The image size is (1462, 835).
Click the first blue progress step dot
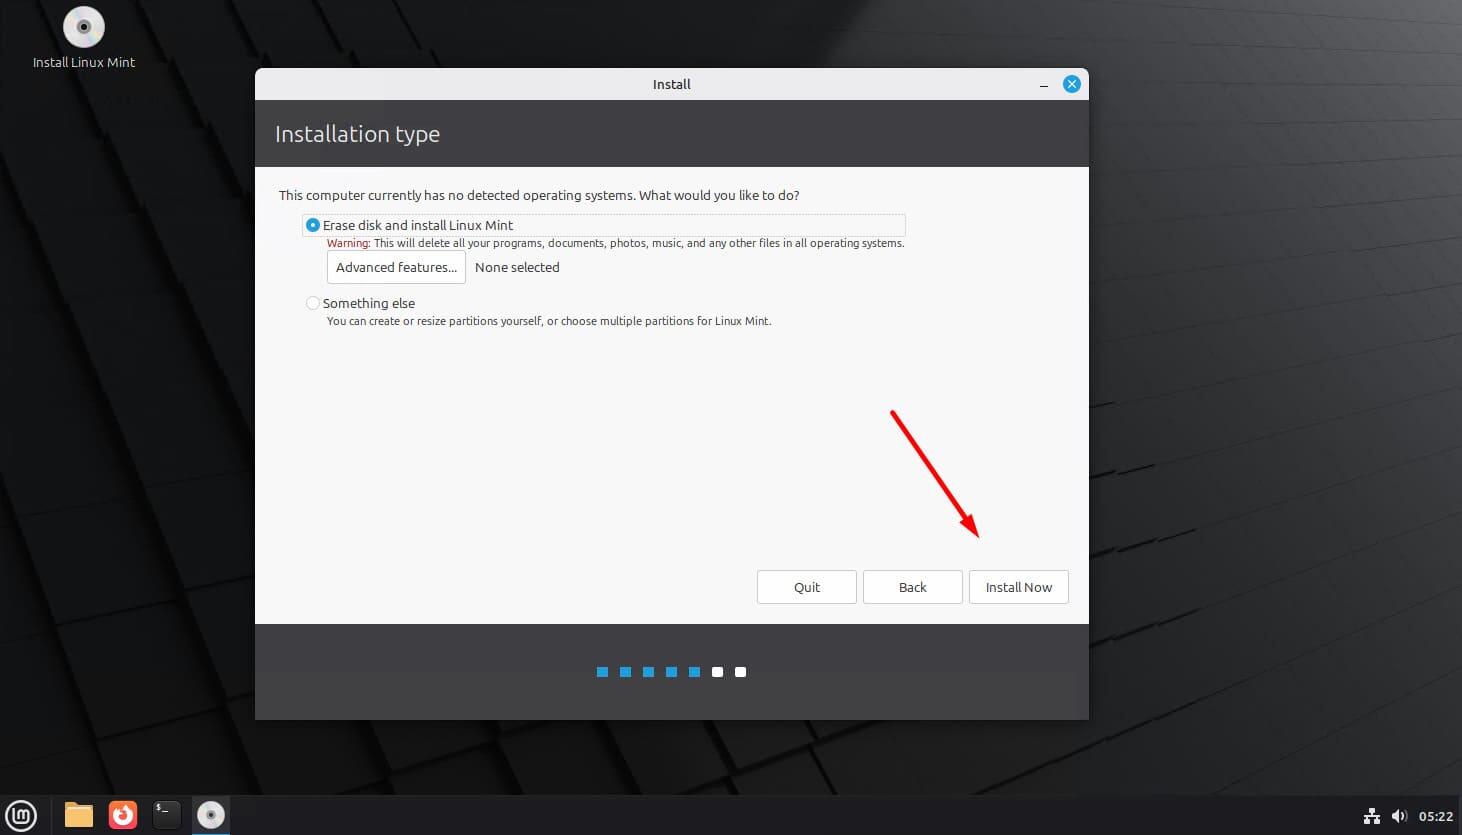click(602, 672)
